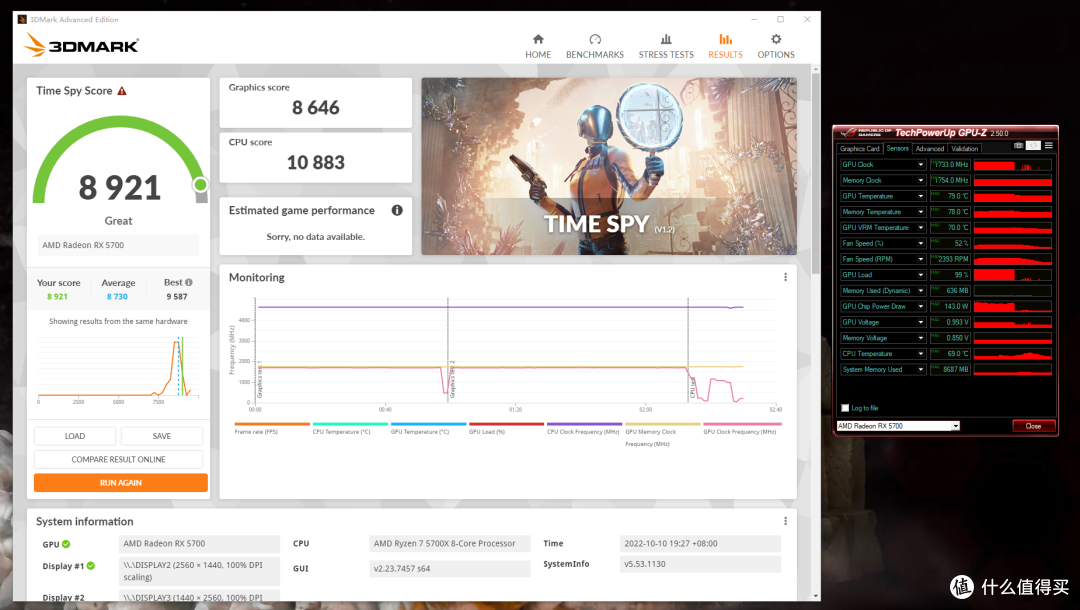Open the OPTIONS gear in 3DMark
The image size is (1080, 610).
coord(775,45)
